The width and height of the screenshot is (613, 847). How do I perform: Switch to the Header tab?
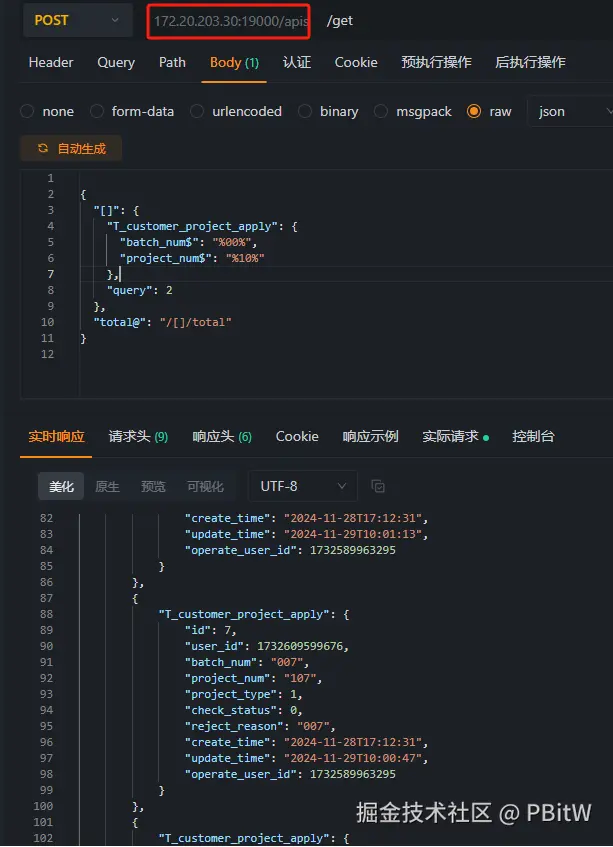[51, 63]
